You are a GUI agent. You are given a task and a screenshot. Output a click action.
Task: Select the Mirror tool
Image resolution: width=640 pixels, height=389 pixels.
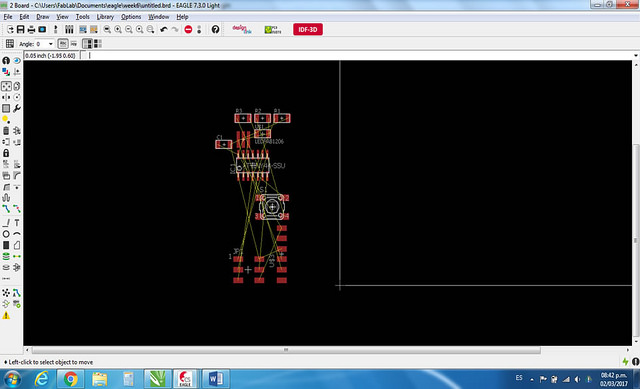[6, 97]
